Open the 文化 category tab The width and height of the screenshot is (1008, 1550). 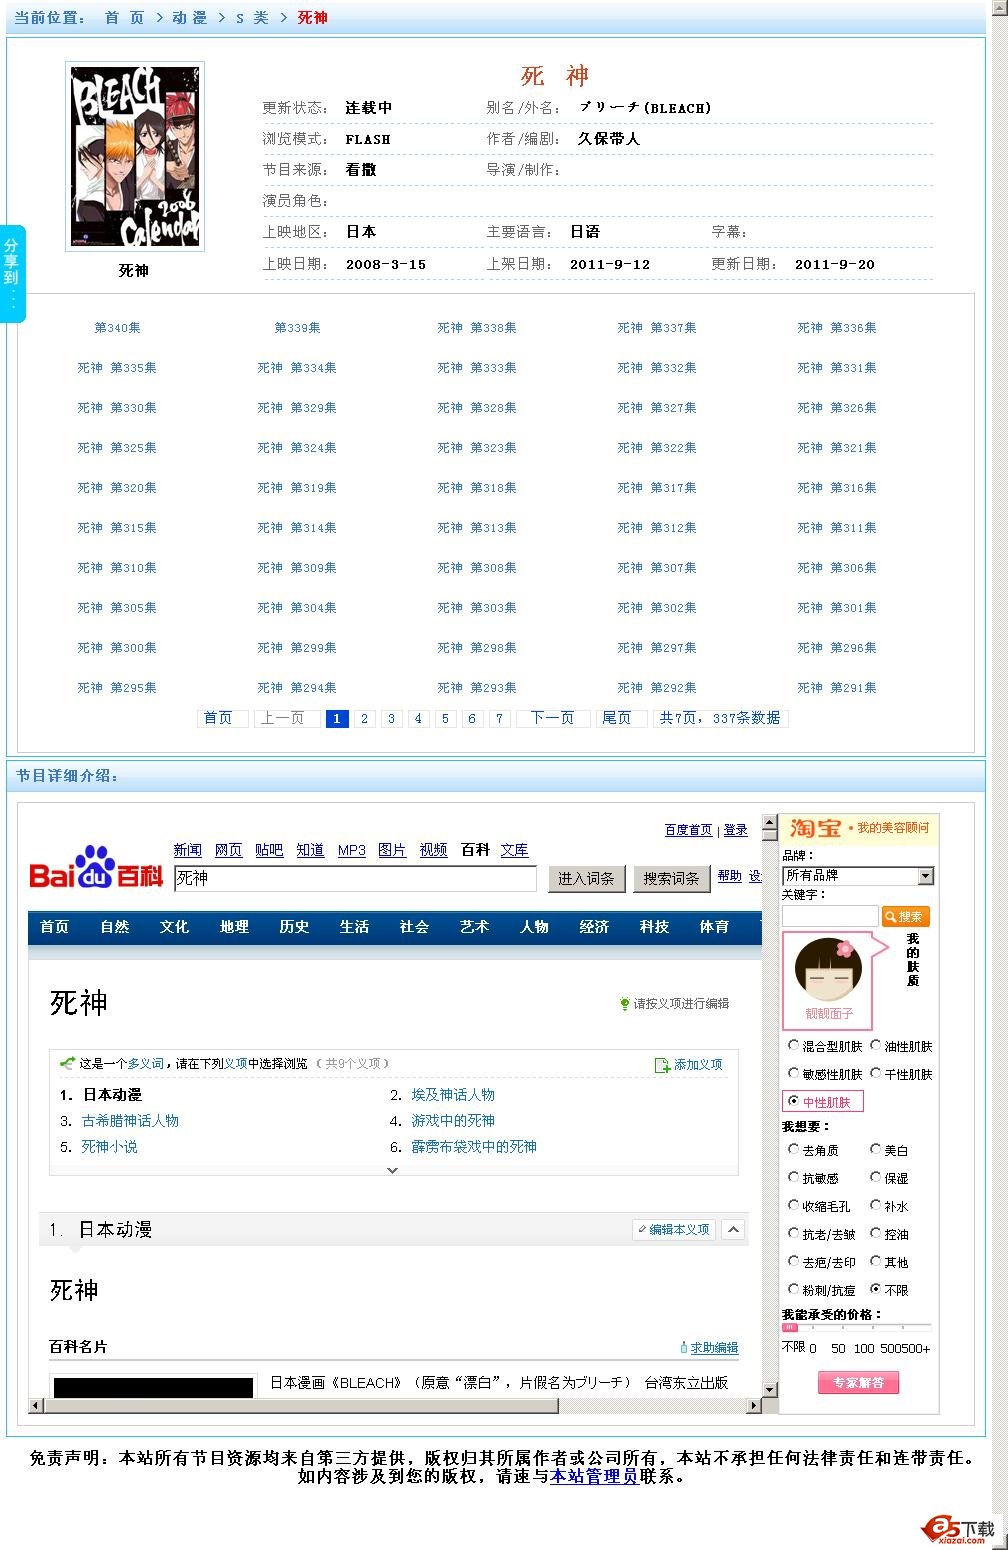pyautogui.click(x=174, y=927)
